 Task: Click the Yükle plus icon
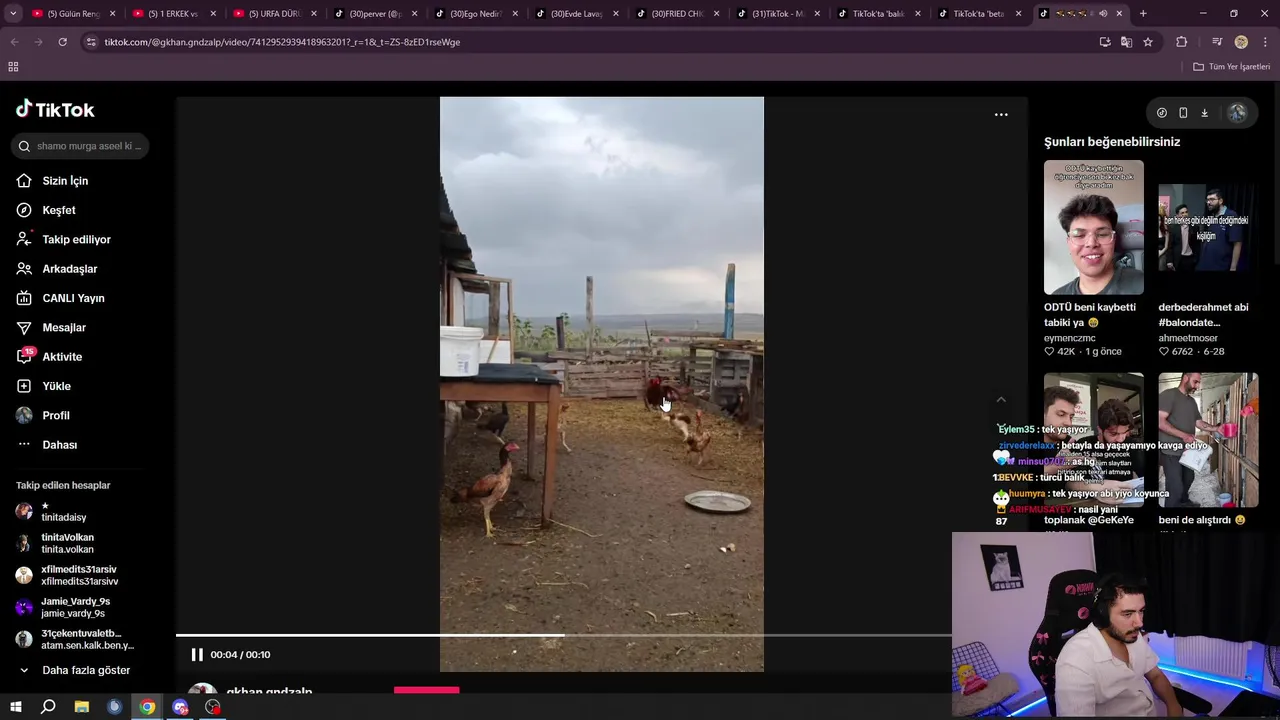(x=24, y=386)
